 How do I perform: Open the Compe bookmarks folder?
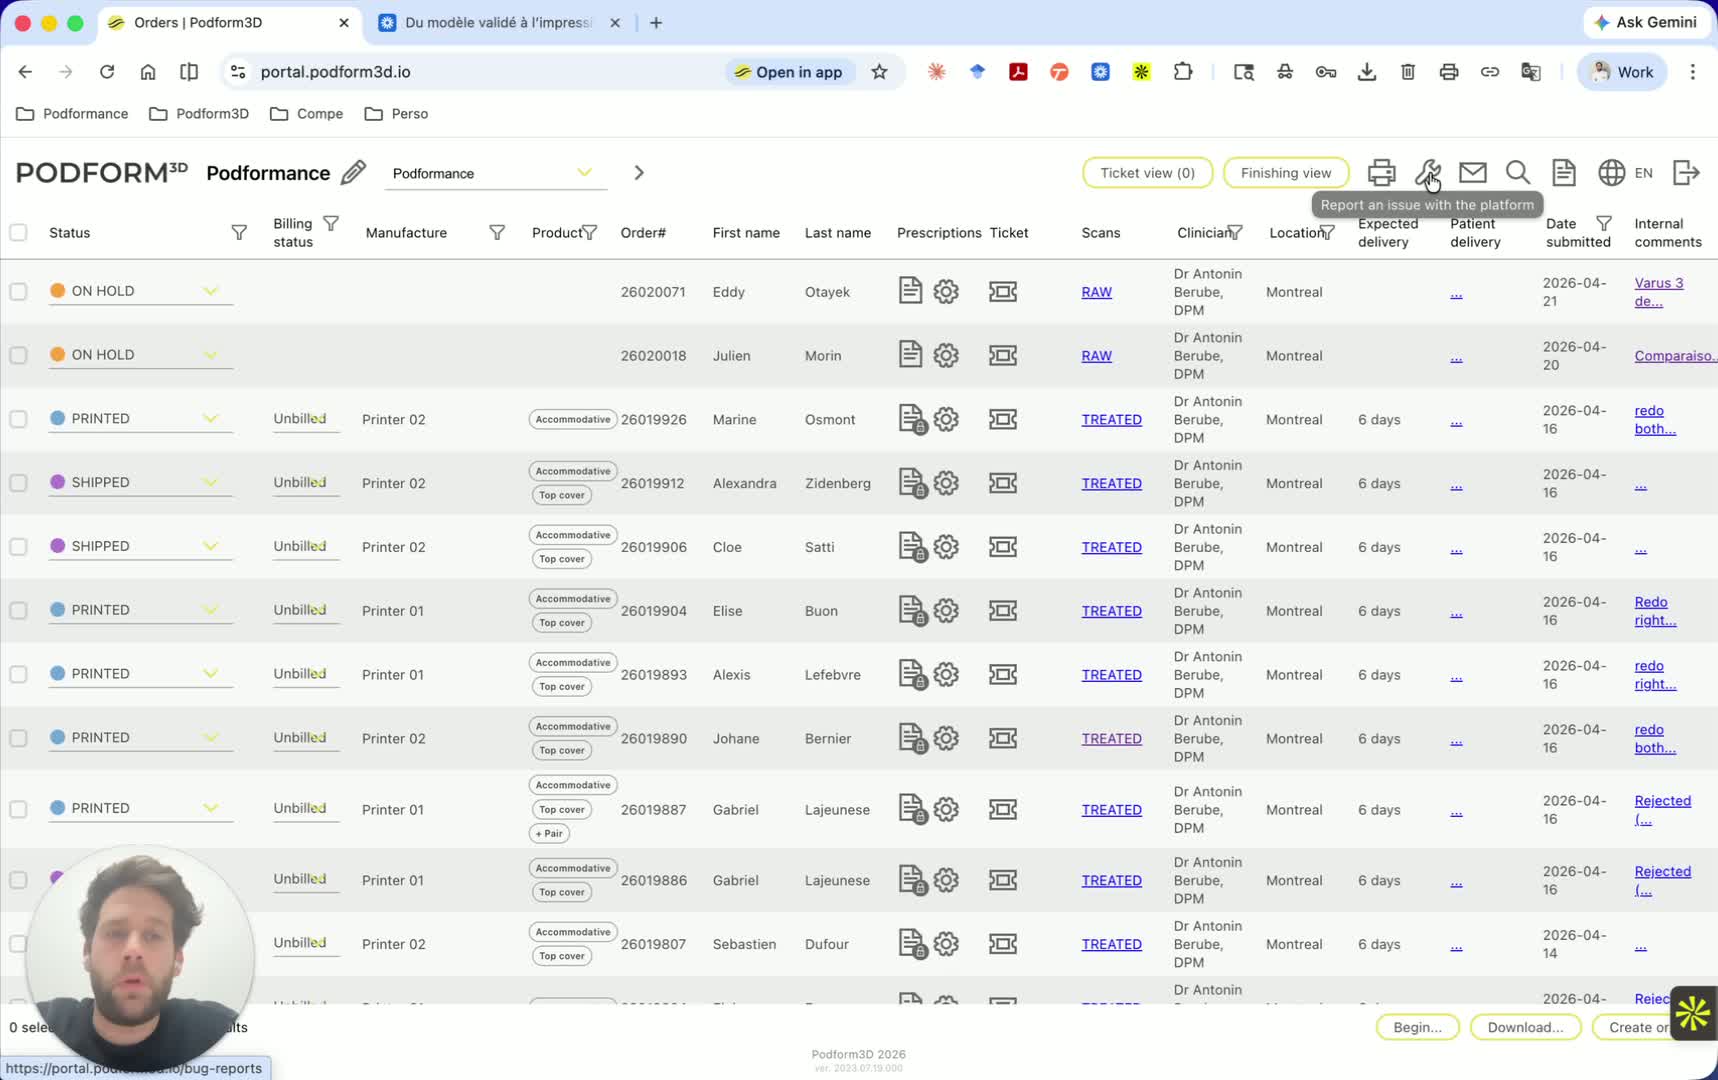pos(306,114)
